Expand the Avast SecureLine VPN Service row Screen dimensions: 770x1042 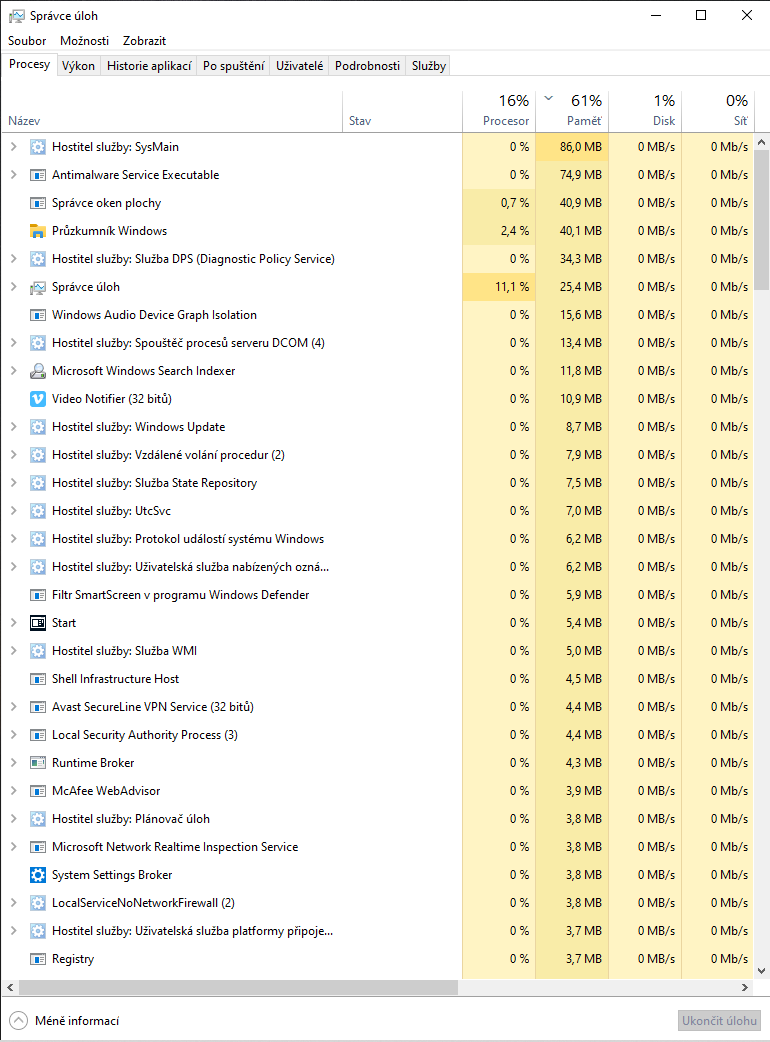[x=13, y=707]
